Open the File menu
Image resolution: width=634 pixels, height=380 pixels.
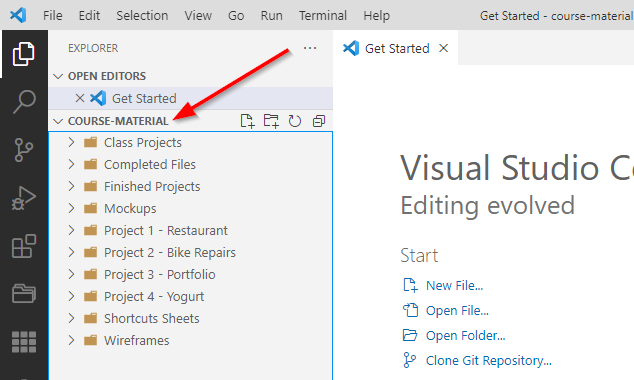53,15
